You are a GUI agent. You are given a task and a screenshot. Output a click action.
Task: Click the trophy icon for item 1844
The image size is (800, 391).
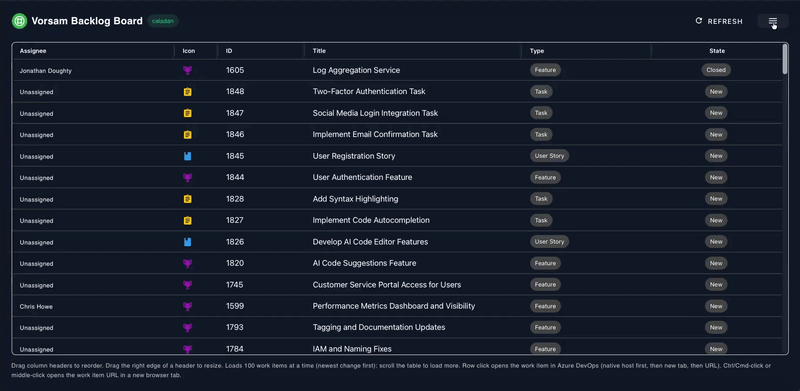187,178
